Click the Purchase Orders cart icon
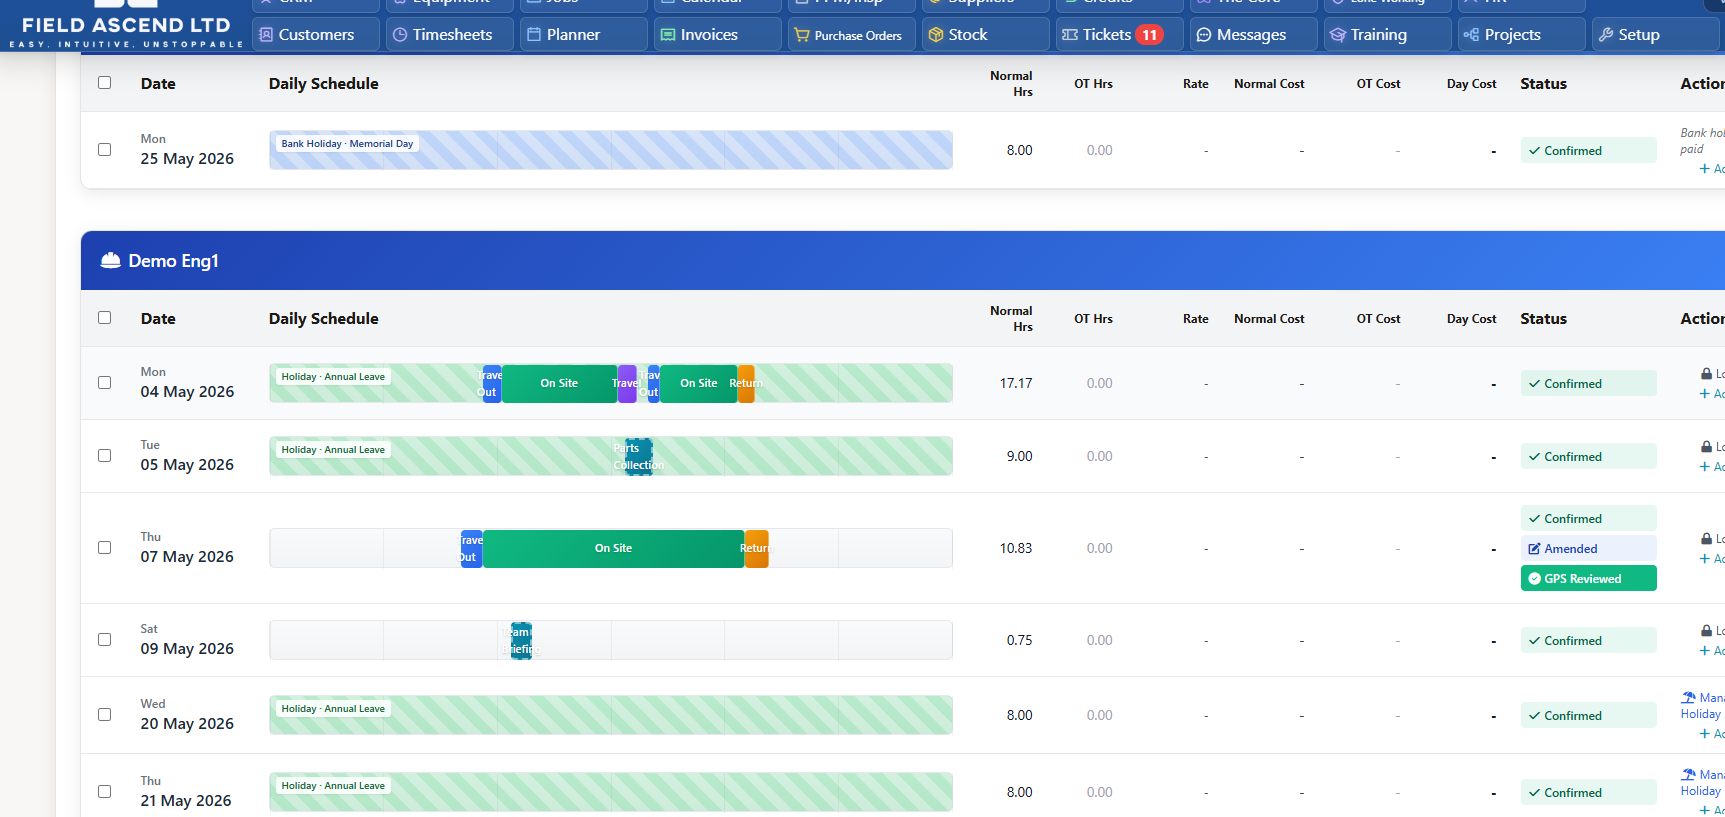 pyautogui.click(x=802, y=35)
